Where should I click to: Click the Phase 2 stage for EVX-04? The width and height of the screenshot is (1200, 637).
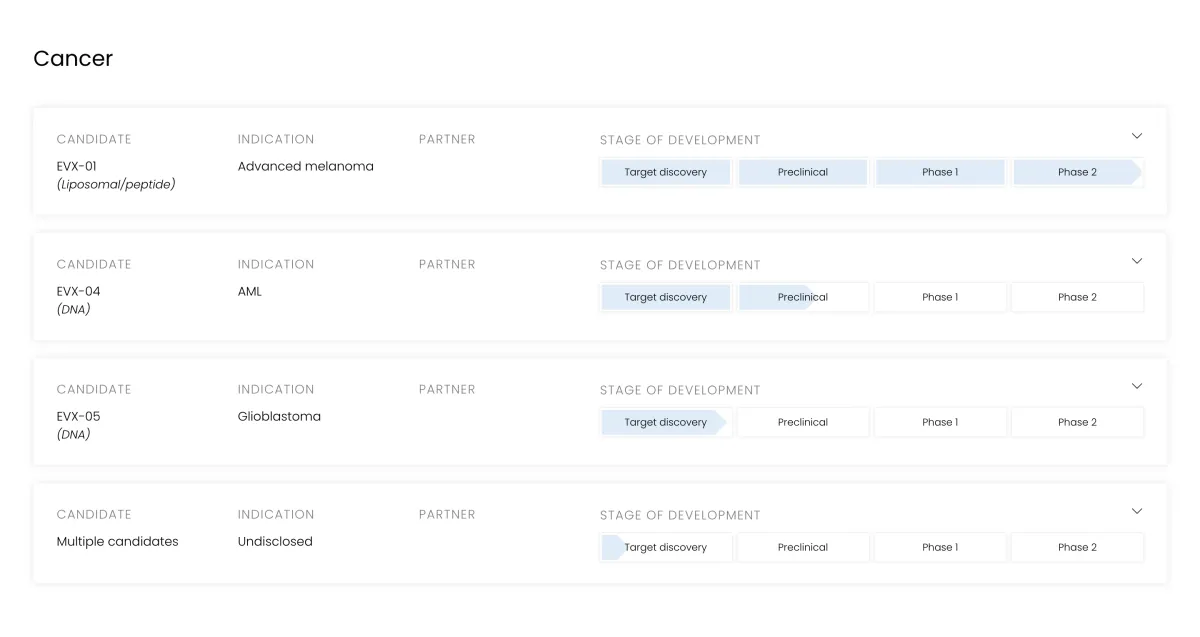click(1077, 297)
